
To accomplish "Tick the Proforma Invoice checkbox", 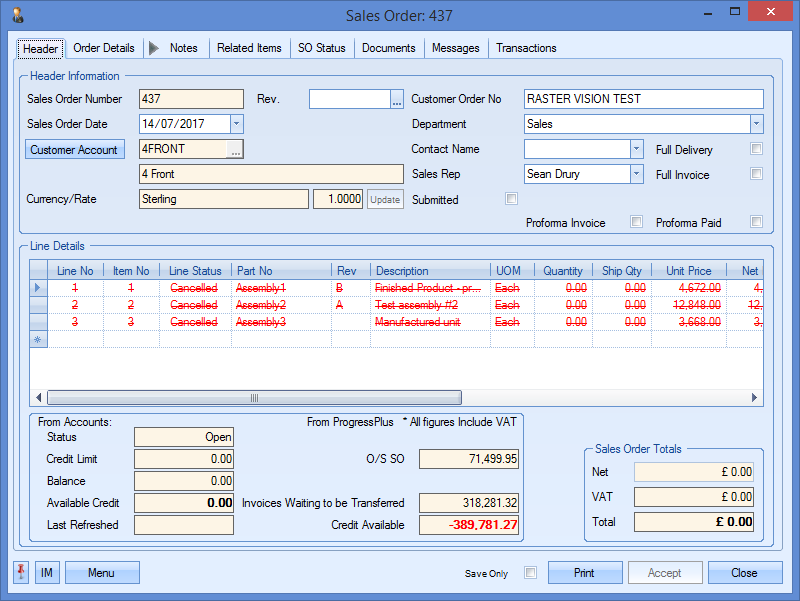I will (636, 222).
